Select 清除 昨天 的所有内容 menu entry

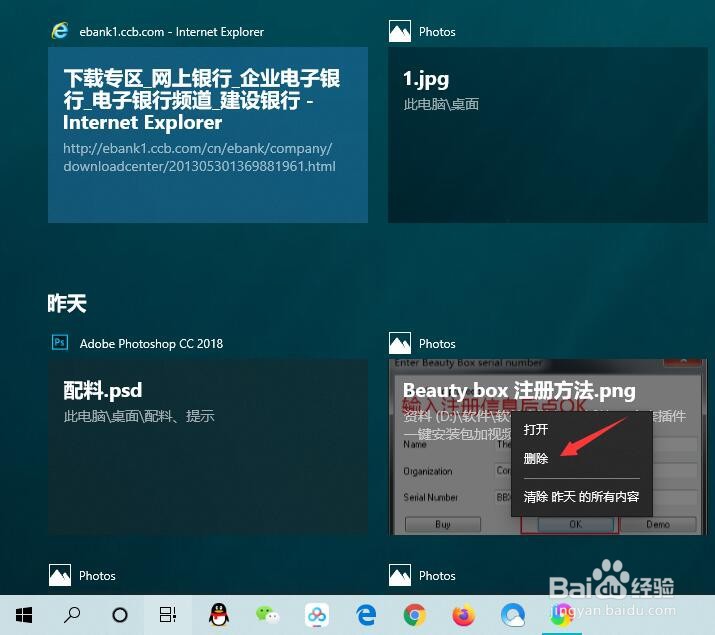click(581, 496)
